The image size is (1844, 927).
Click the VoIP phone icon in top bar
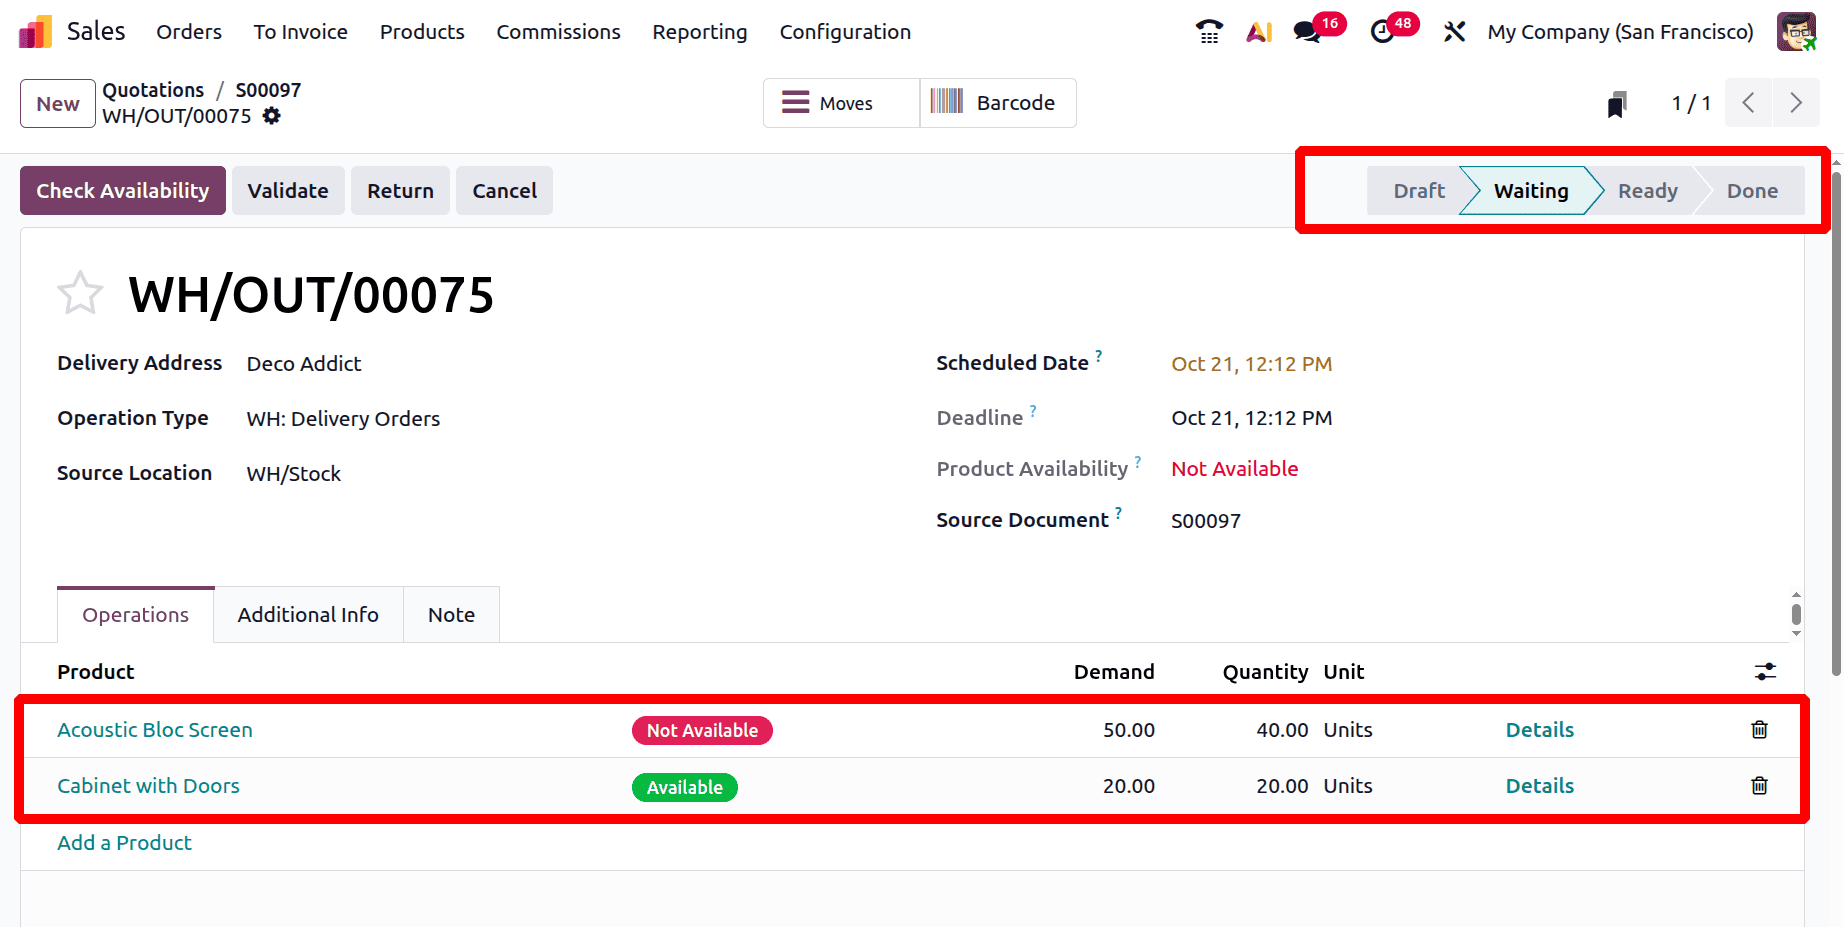tap(1209, 32)
